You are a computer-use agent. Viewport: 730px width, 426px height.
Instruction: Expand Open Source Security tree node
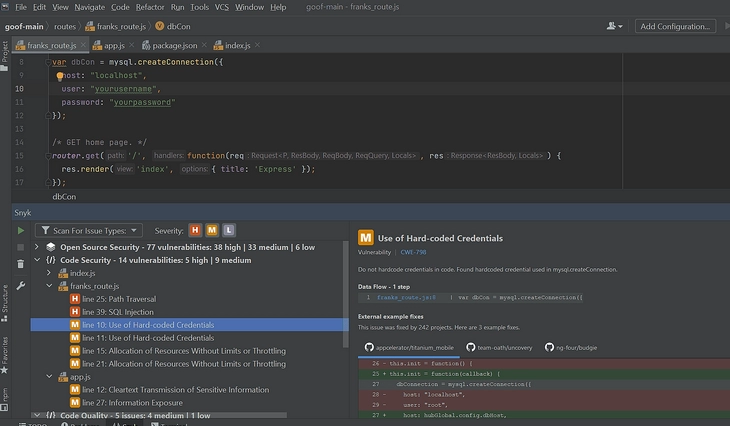click(x=37, y=247)
